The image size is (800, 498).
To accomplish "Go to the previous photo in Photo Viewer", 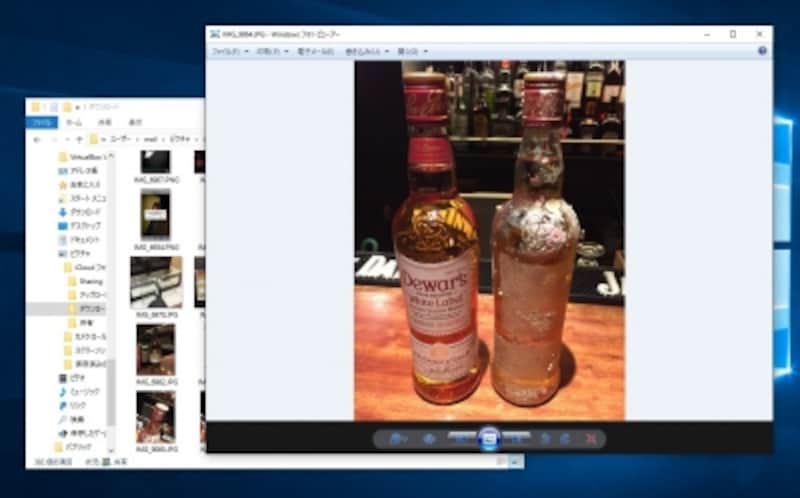I will tap(463, 438).
